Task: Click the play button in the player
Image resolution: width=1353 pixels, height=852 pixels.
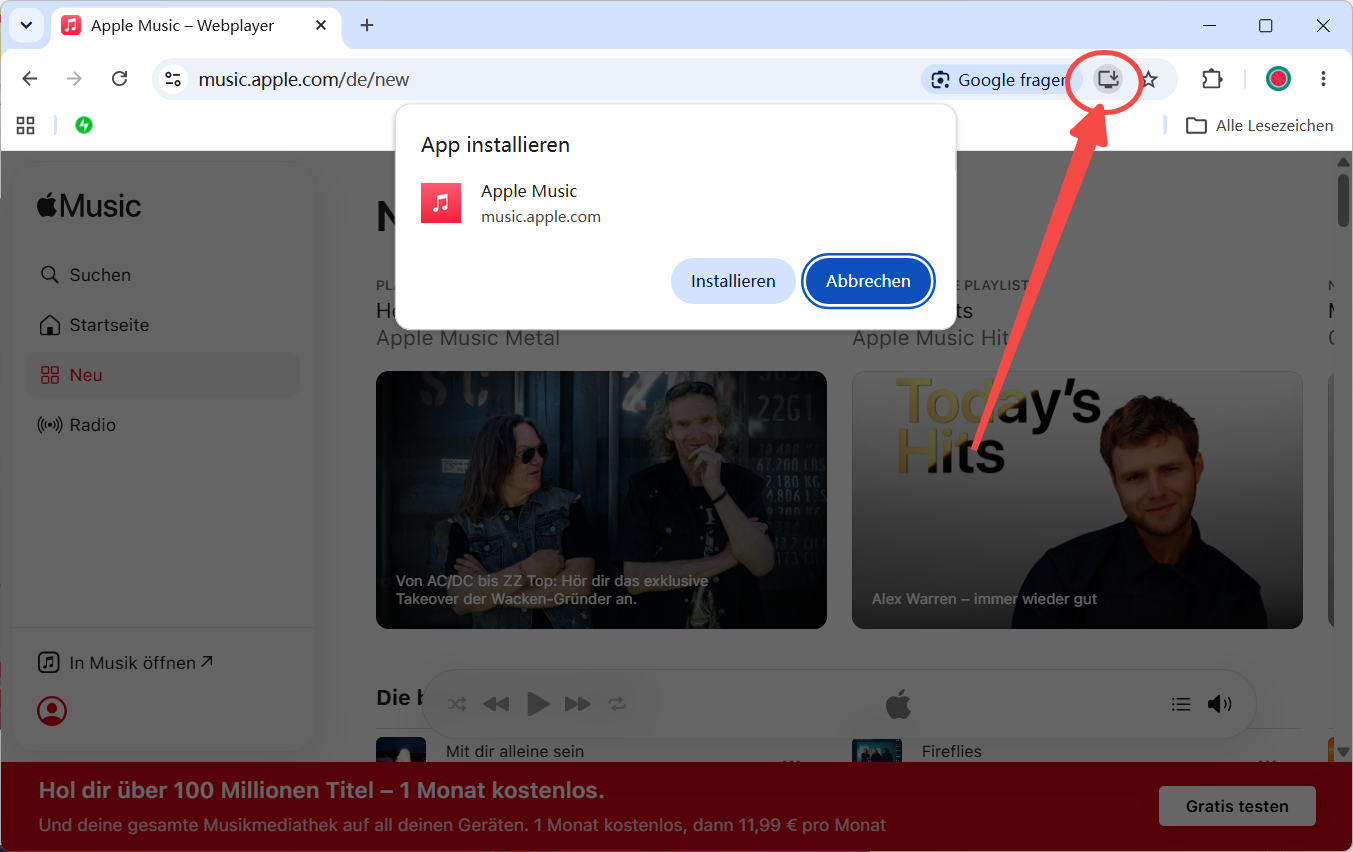Action: [x=538, y=704]
